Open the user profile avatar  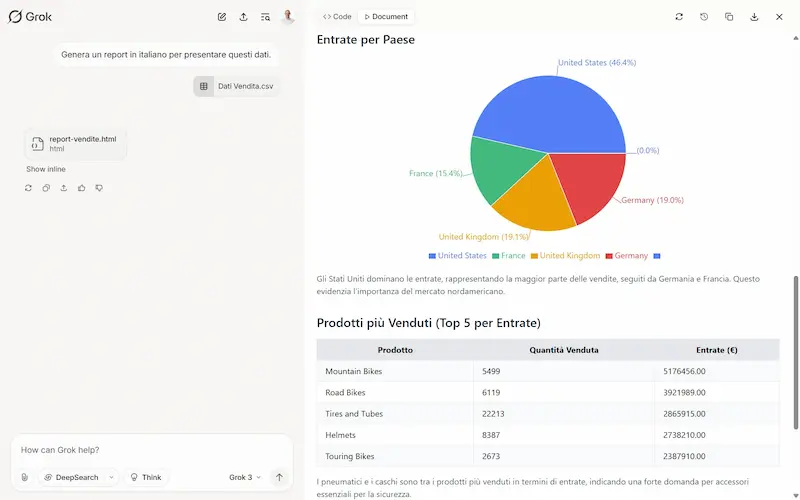tap(288, 17)
